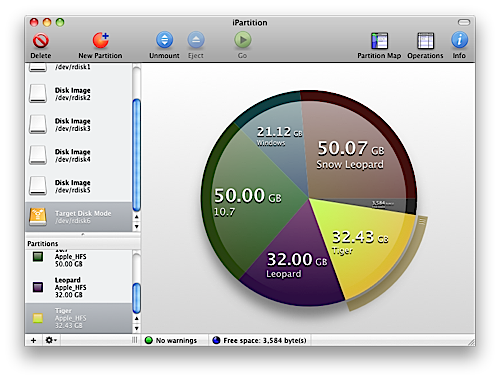
Task: Select the Target Disk Mode disk
Action: [x=79, y=217]
